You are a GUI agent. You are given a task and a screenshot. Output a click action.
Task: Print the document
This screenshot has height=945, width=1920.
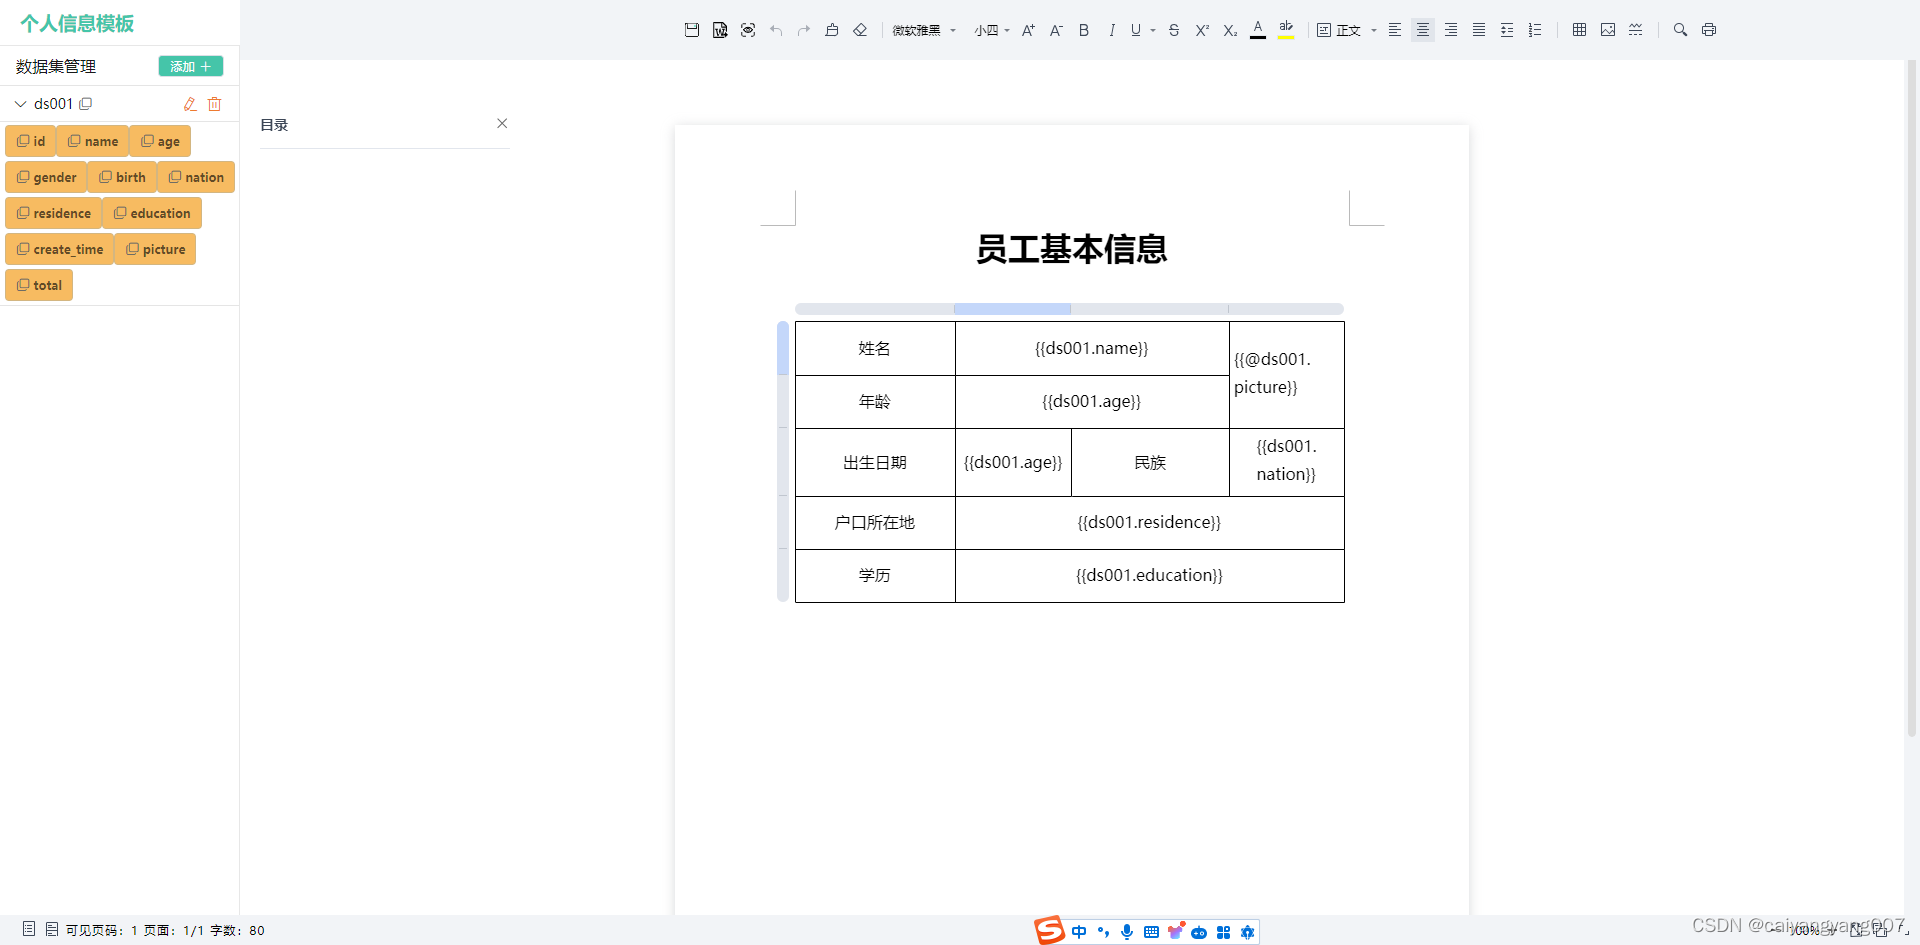(x=1709, y=30)
